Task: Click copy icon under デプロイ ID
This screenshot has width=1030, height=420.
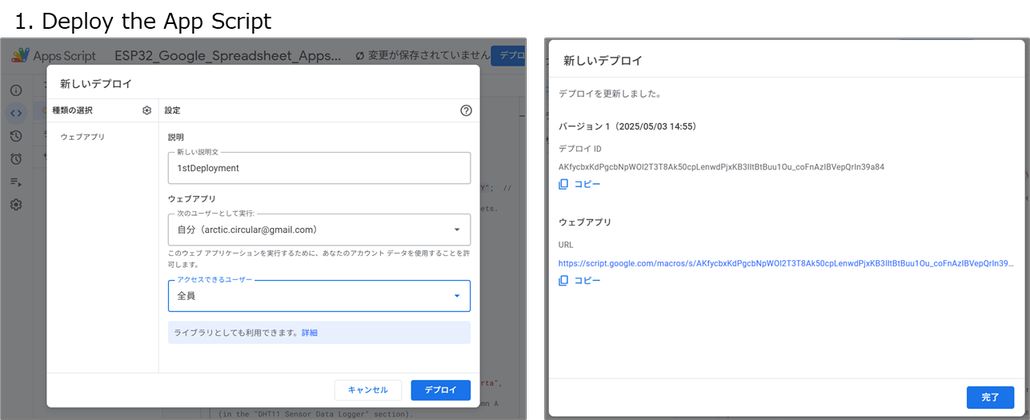Action: (x=563, y=185)
